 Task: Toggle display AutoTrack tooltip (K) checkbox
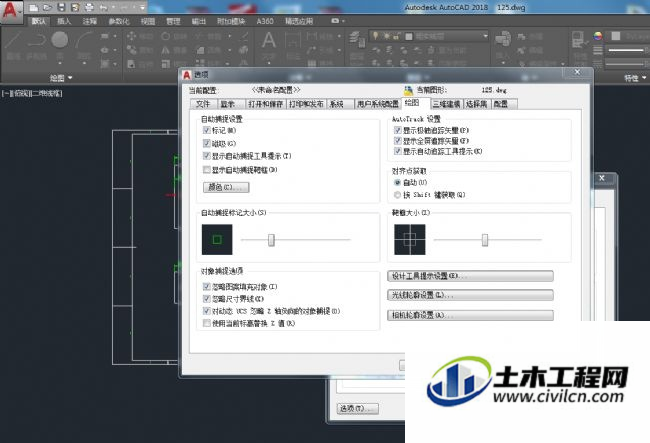398,151
